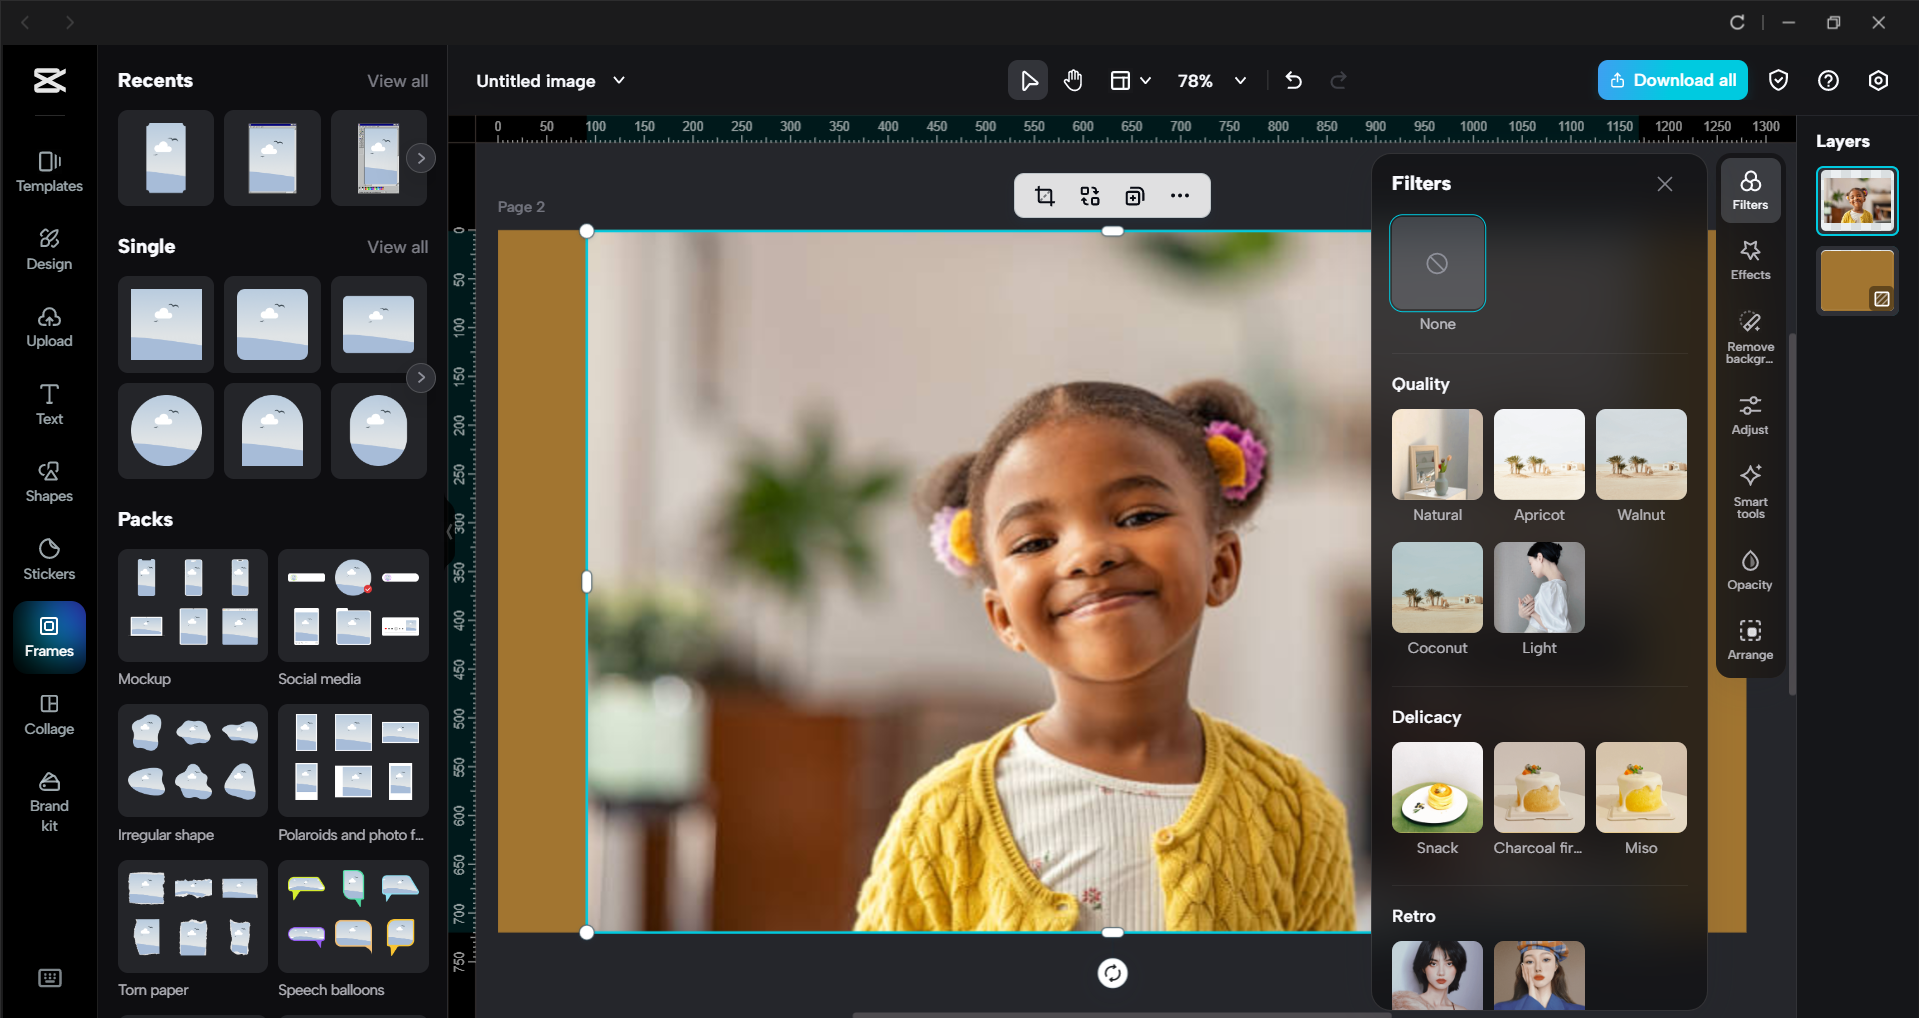Open the zoom percentage dropdown
Image resolution: width=1919 pixels, height=1018 pixels.
point(1240,80)
